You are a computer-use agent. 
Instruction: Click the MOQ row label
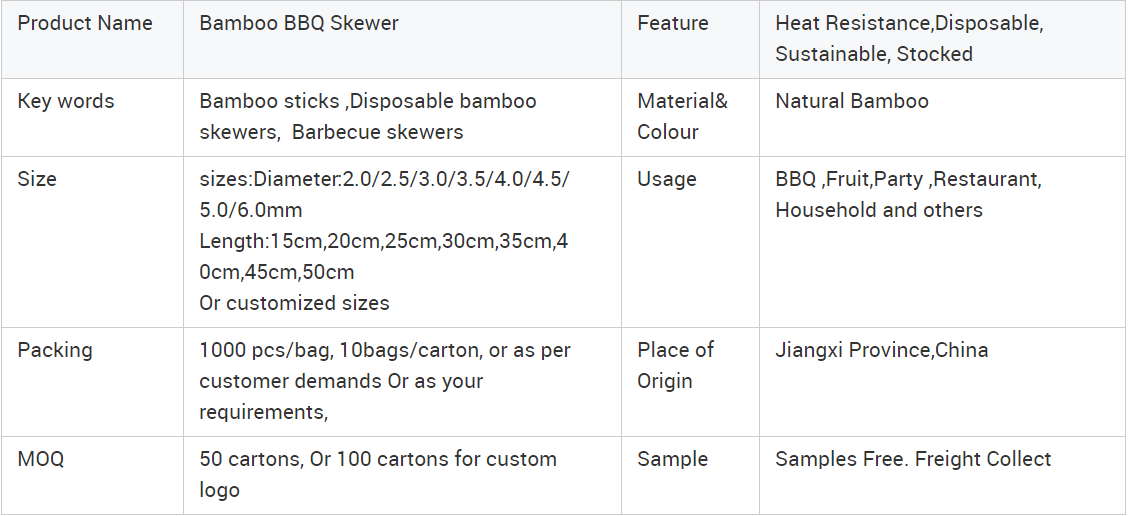point(40,459)
